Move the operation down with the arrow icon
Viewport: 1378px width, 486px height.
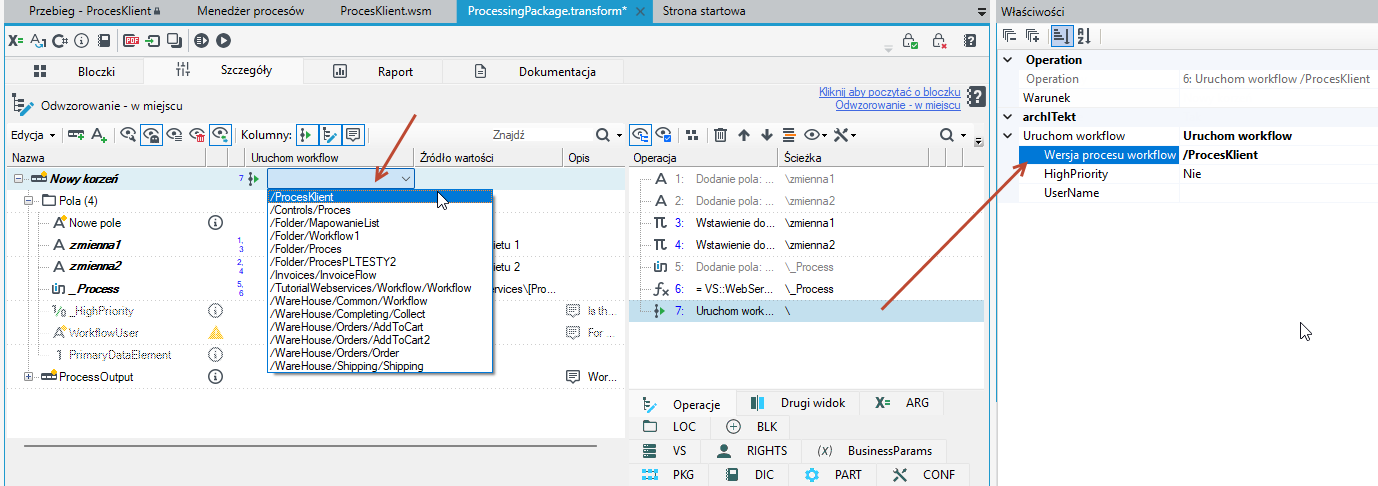[766, 134]
